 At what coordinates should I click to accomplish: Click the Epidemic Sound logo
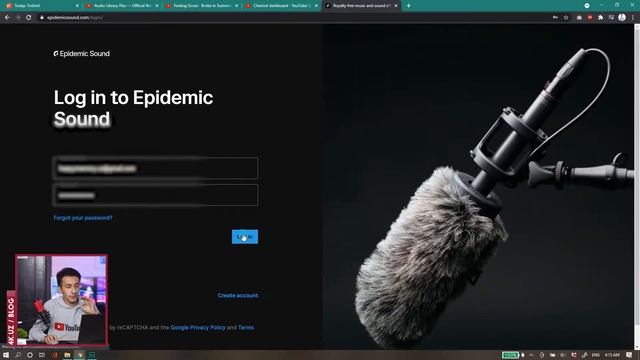pyautogui.click(x=82, y=53)
